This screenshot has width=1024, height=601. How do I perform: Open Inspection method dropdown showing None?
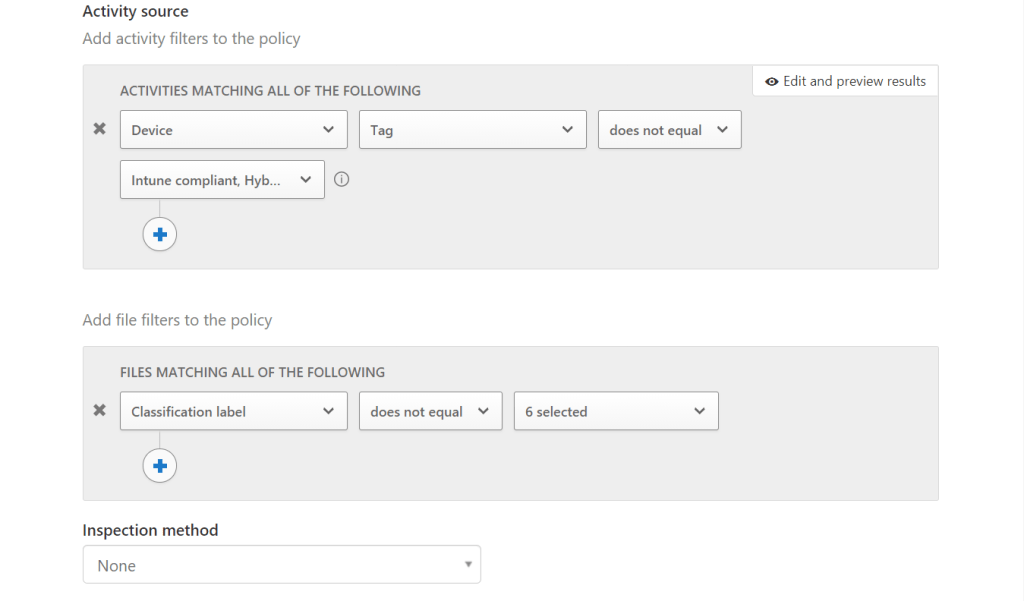(281, 565)
